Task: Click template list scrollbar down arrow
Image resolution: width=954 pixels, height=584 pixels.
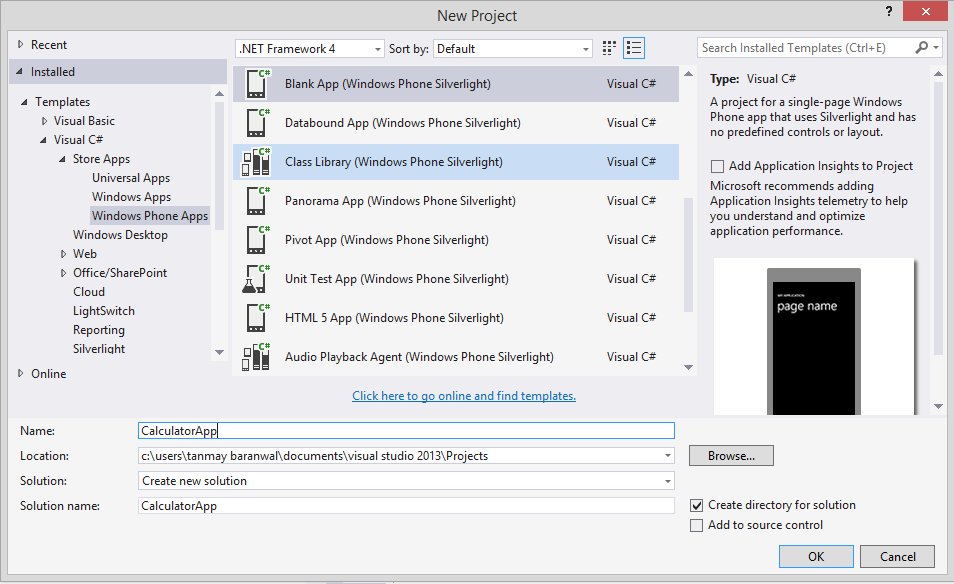Action: tap(688, 367)
